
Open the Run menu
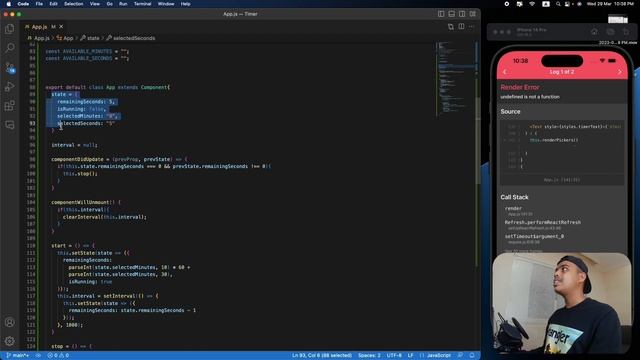coord(123,4)
